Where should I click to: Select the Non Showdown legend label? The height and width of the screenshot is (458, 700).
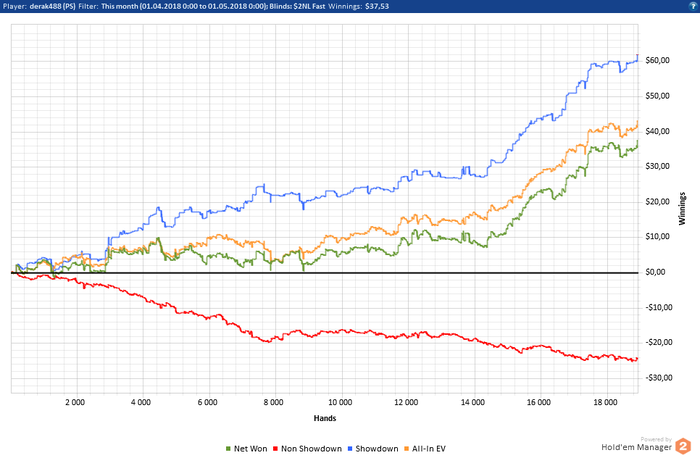point(311,449)
